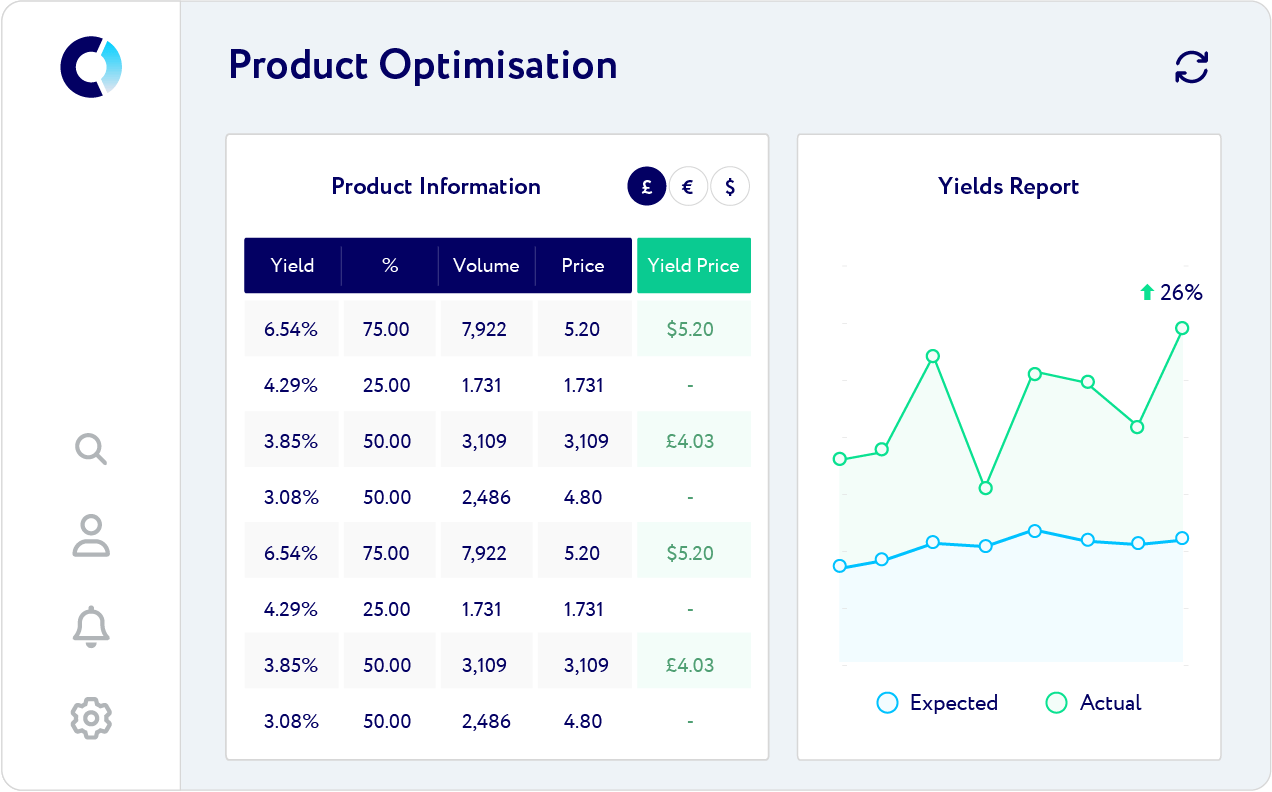This screenshot has height=792, width=1272.
Task: Click the last Actual data point on chart
Action: tap(1182, 328)
